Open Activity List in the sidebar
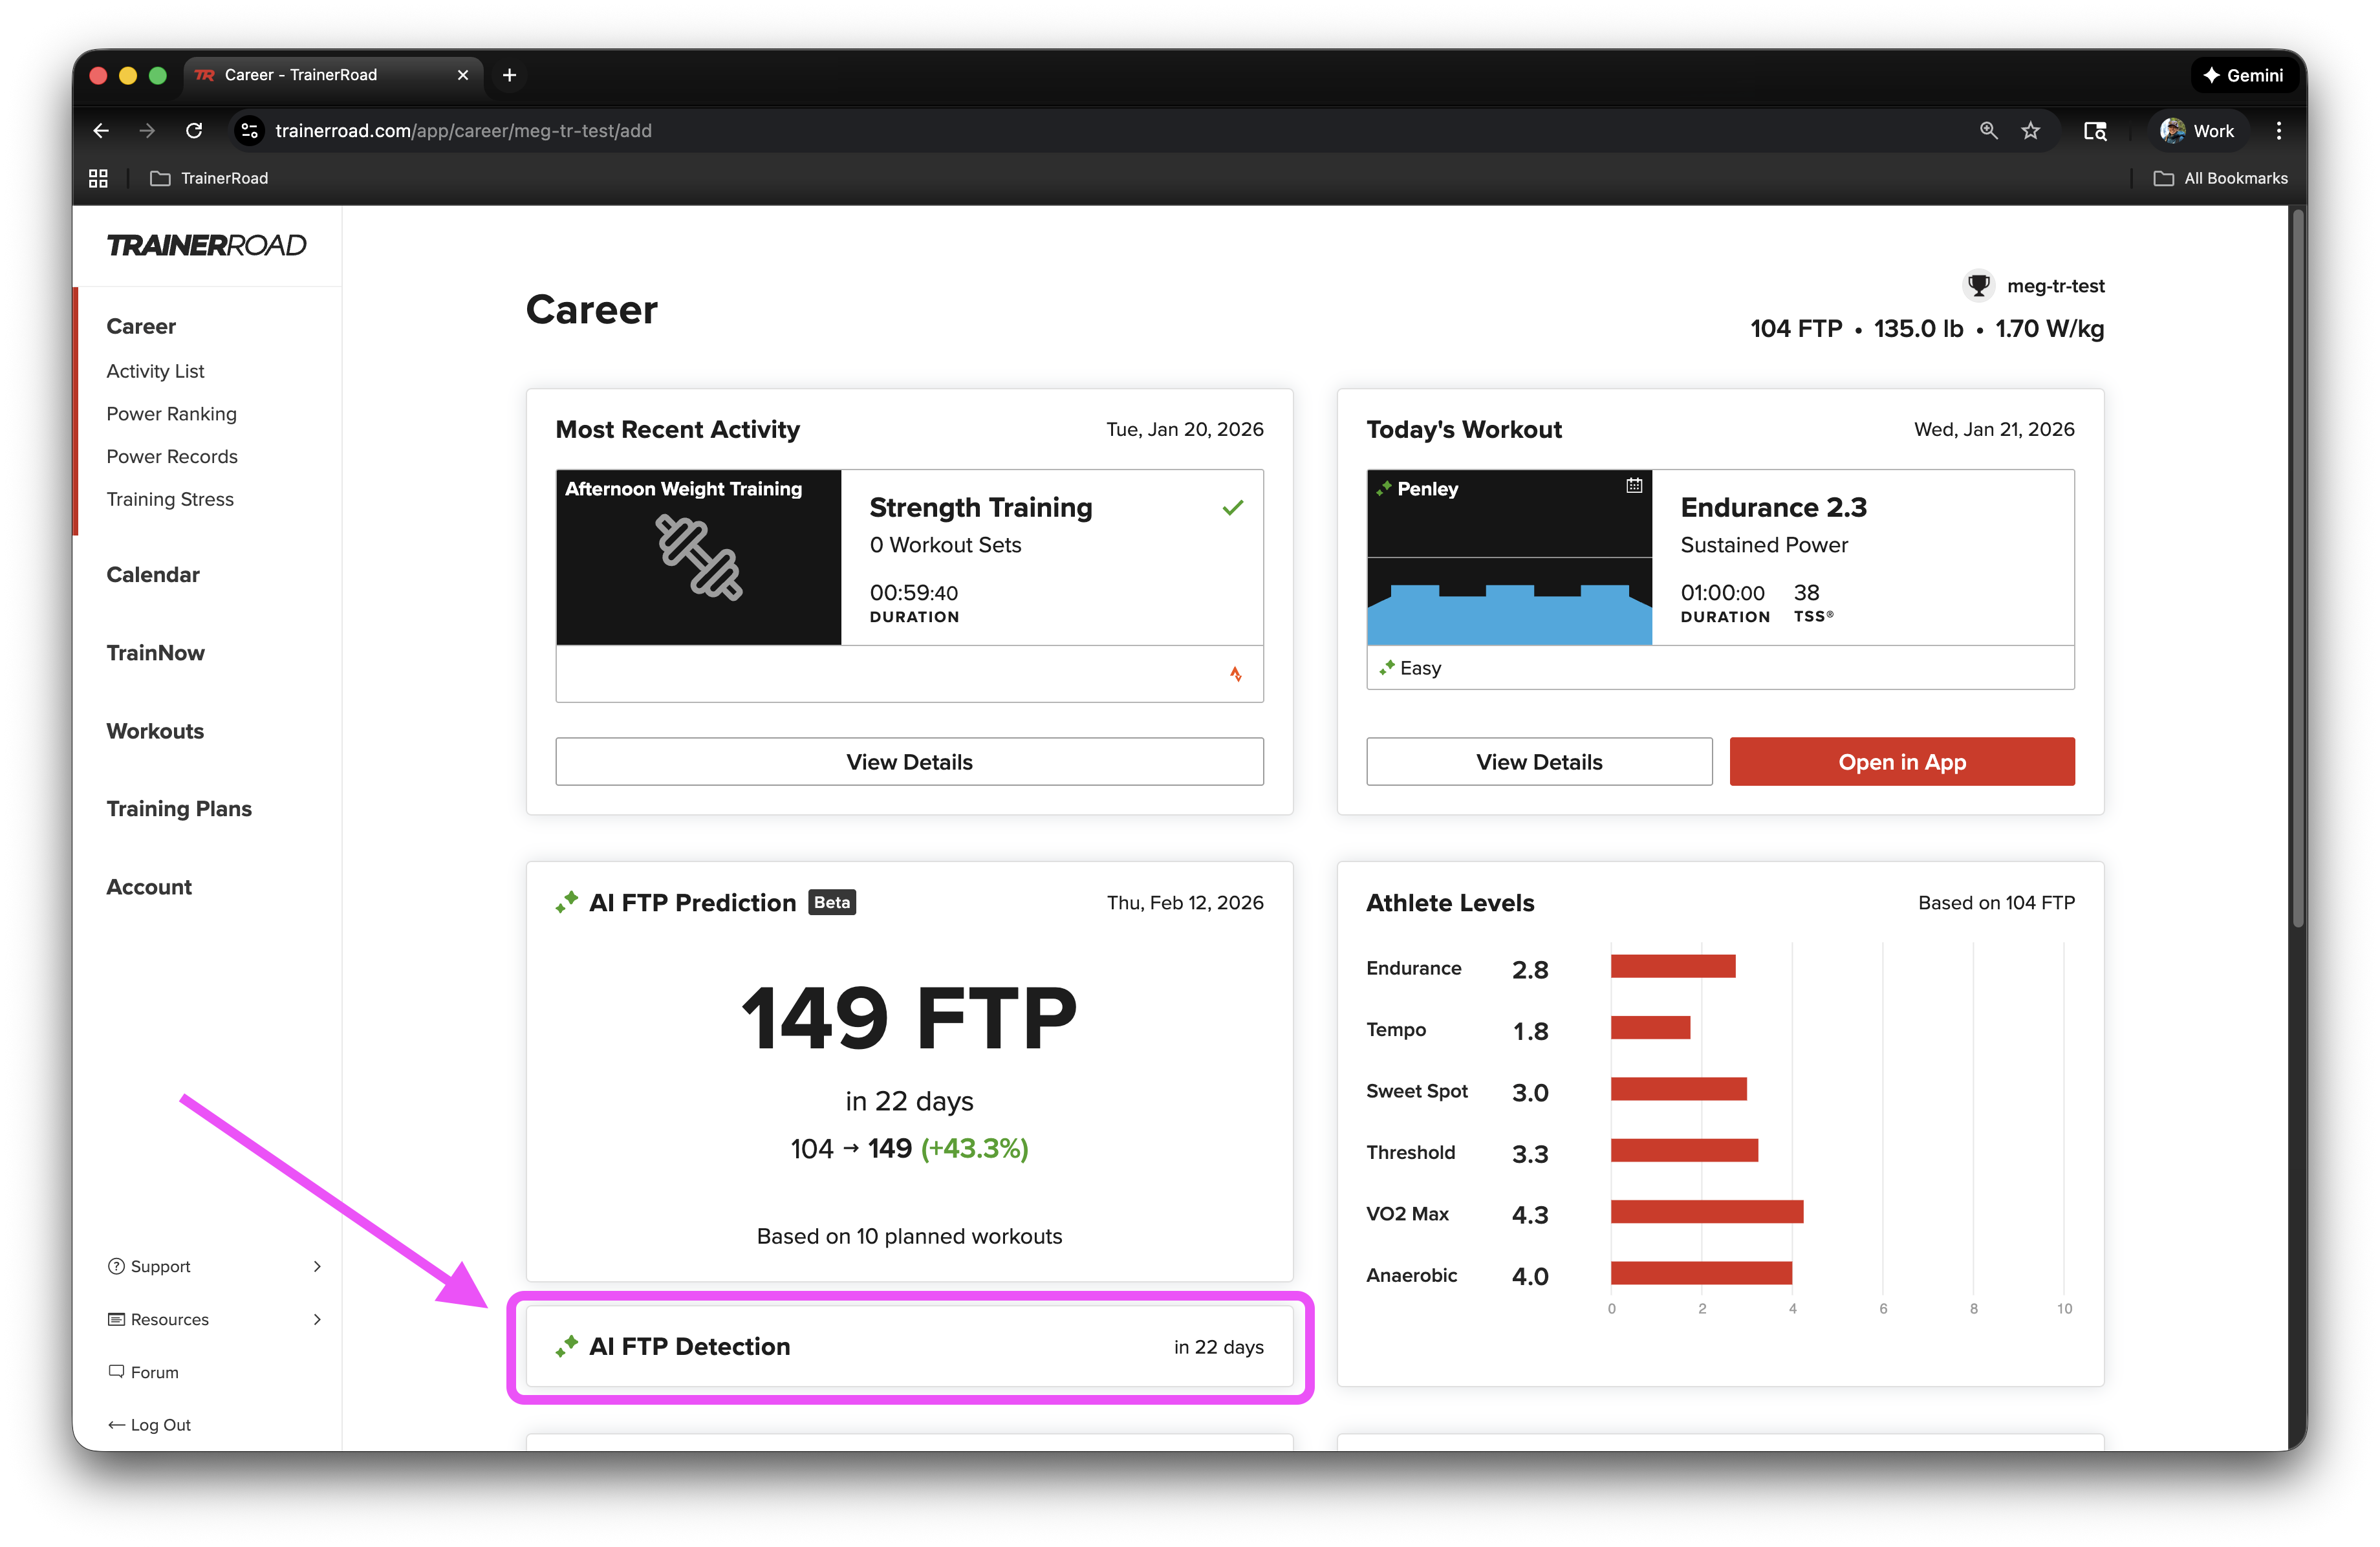 coord(155,371)
